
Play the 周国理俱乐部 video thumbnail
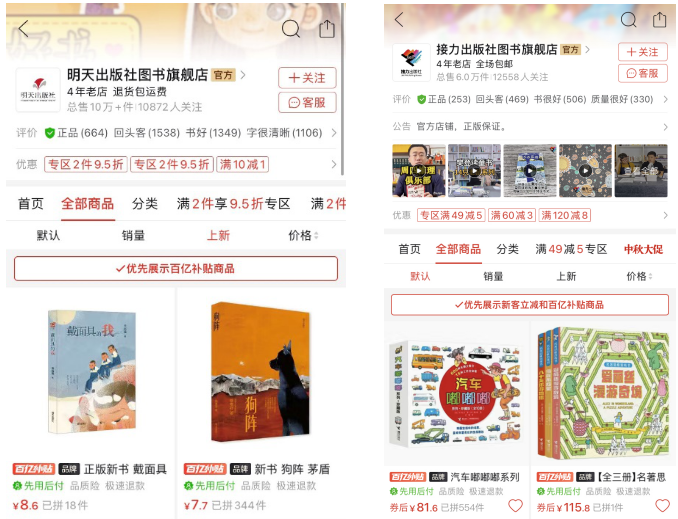(x=419, y=171)
